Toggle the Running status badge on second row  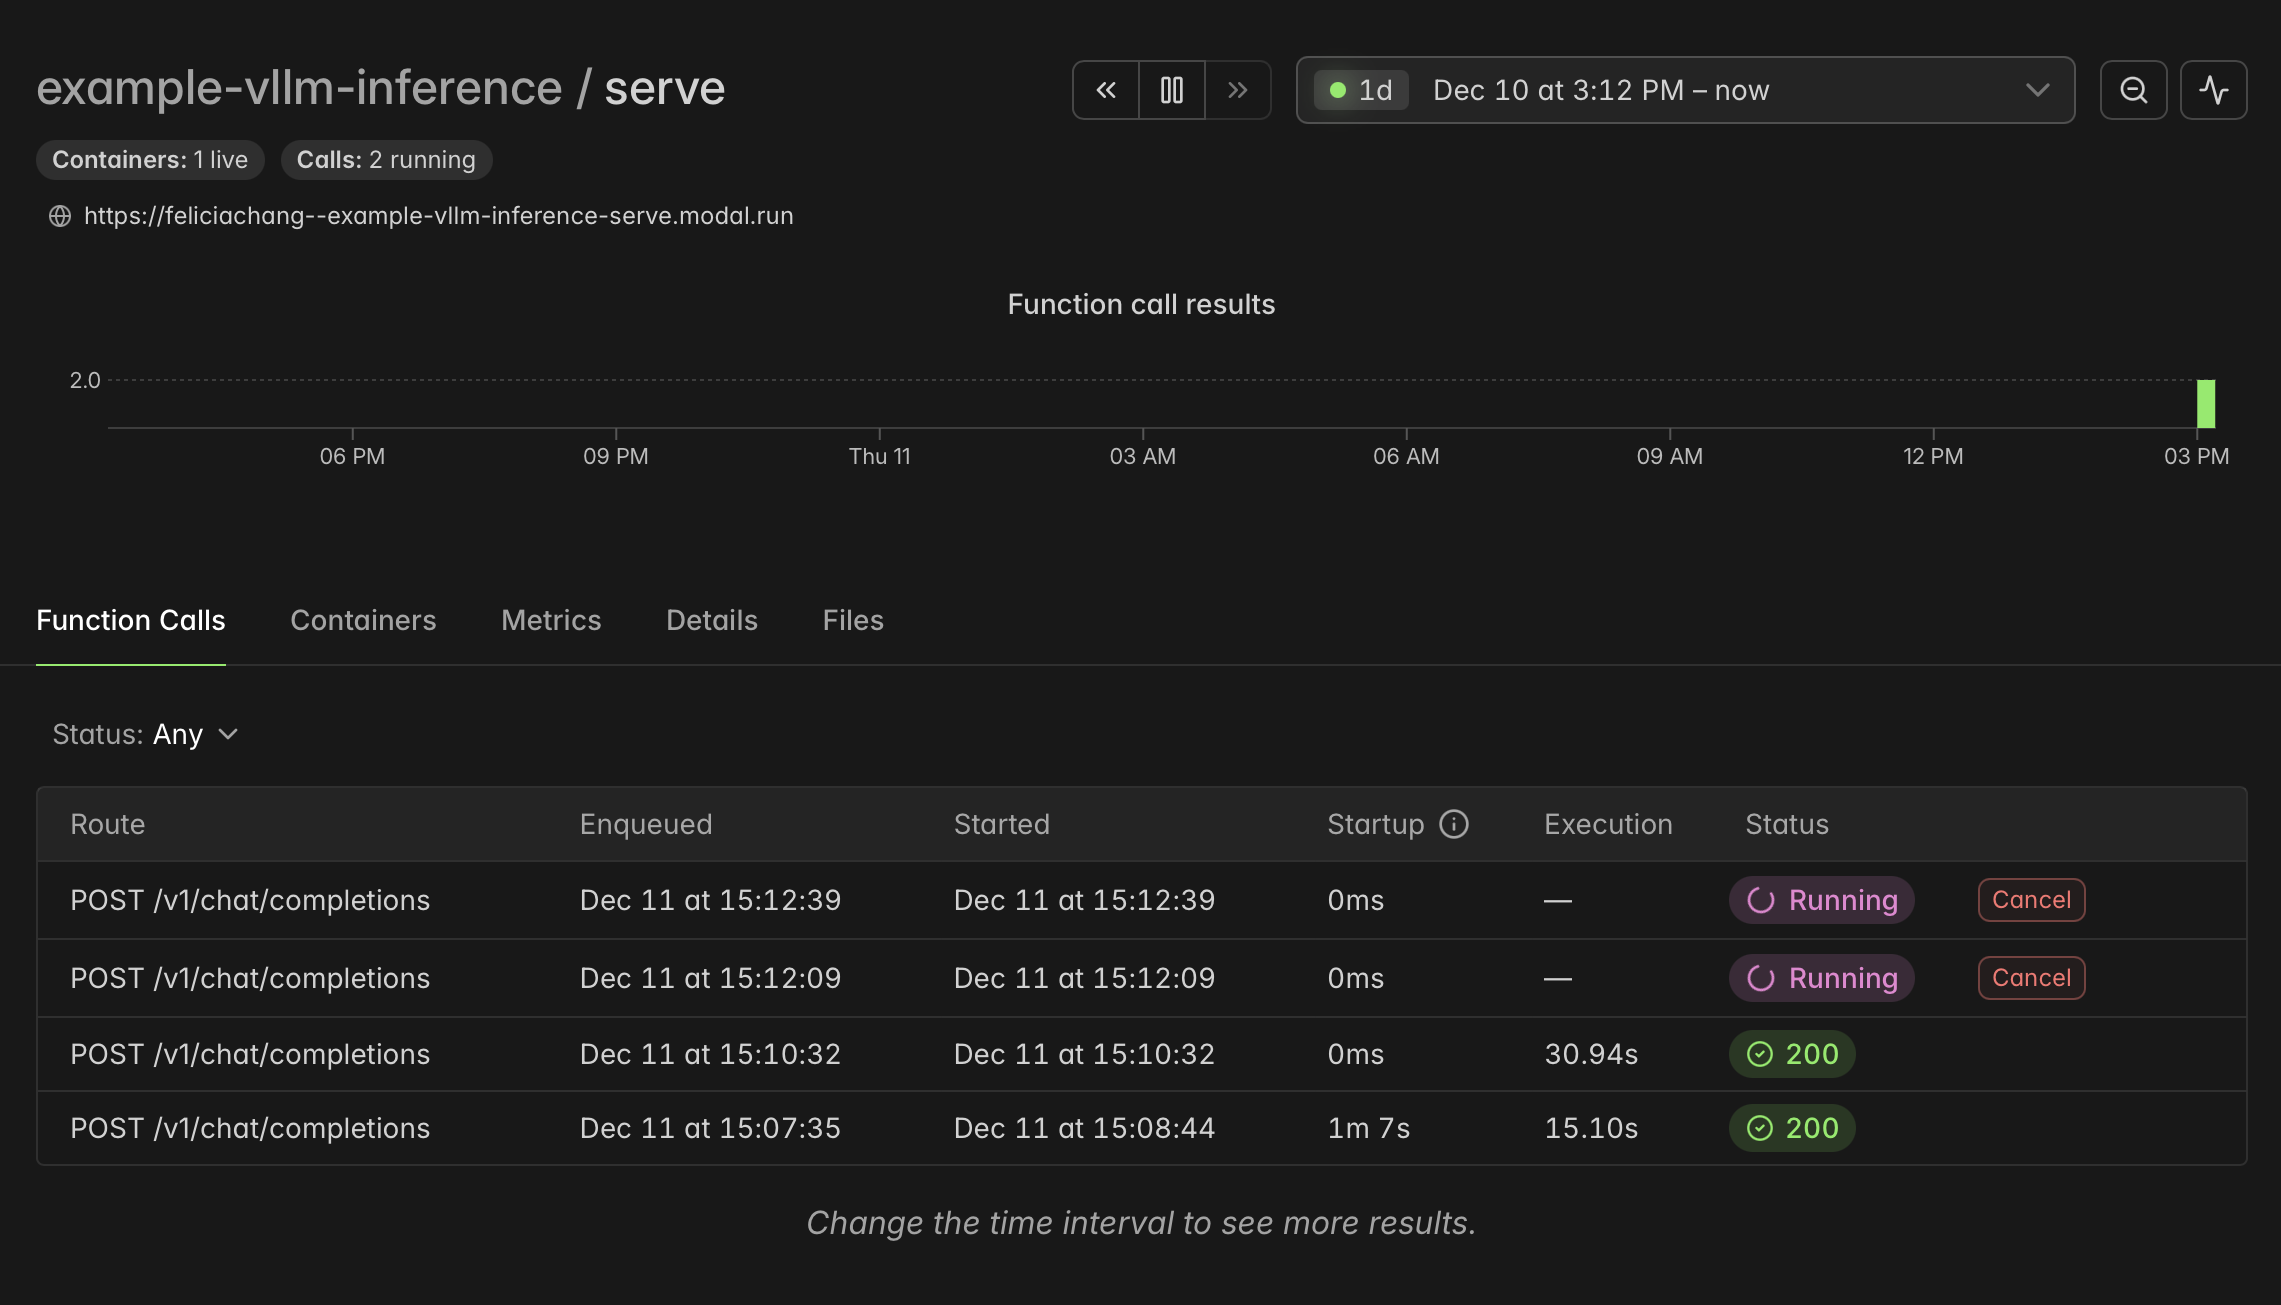1821,978
